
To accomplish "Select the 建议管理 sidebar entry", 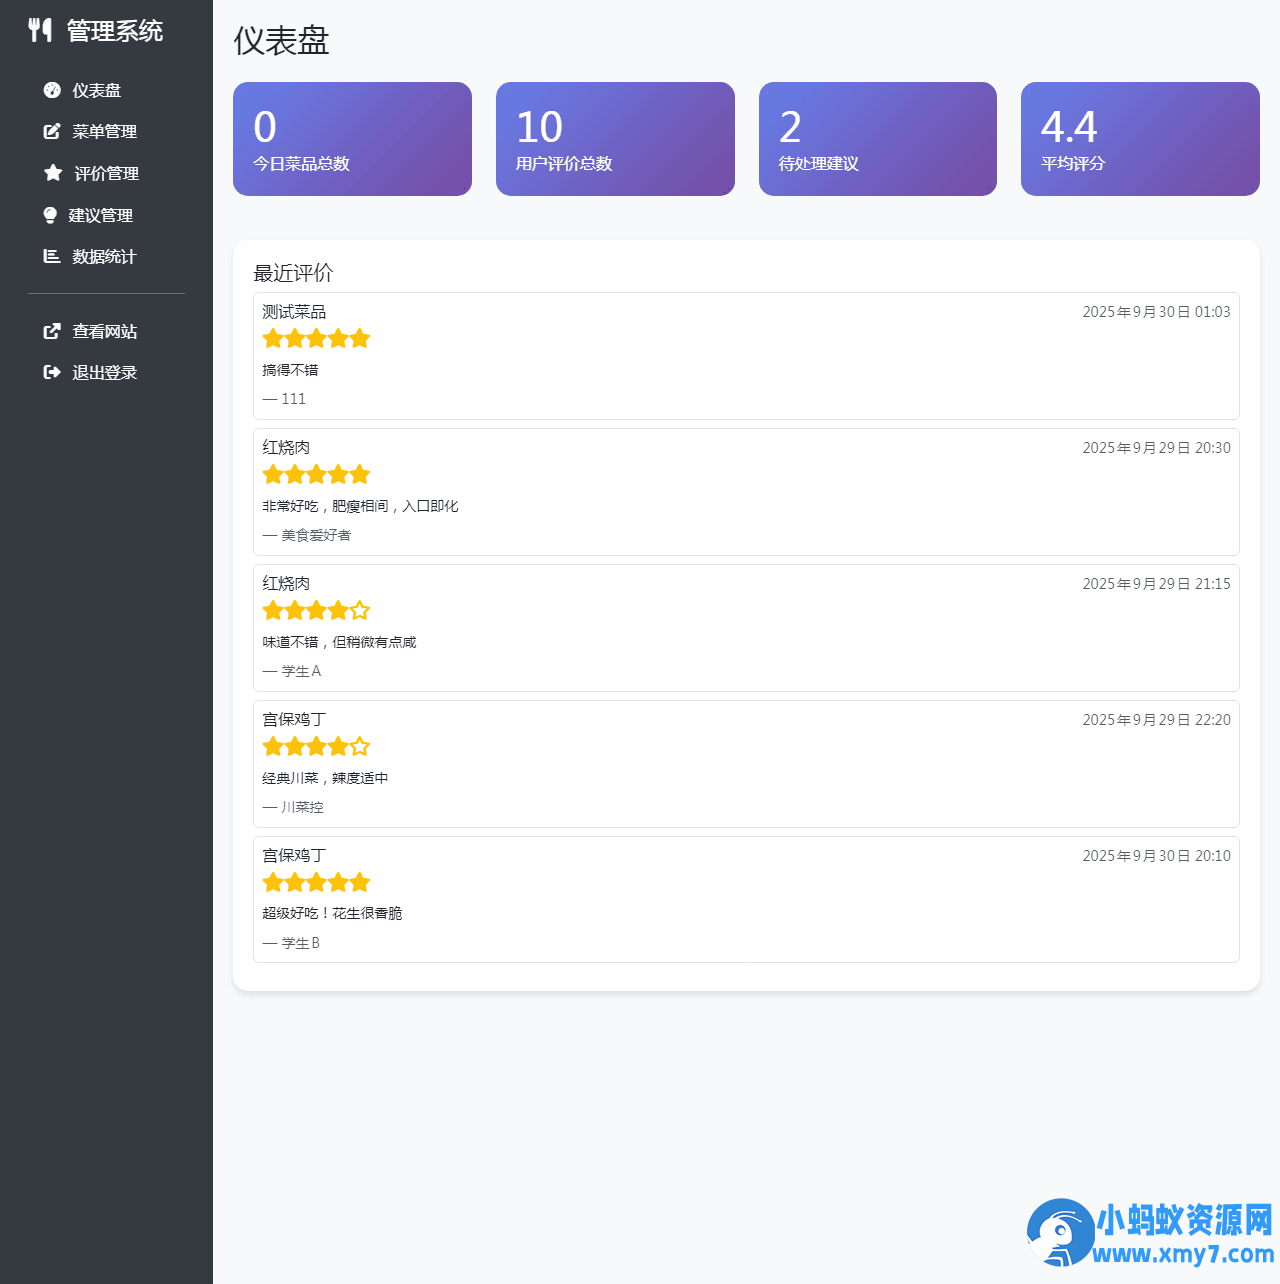I will pos(100,215).
